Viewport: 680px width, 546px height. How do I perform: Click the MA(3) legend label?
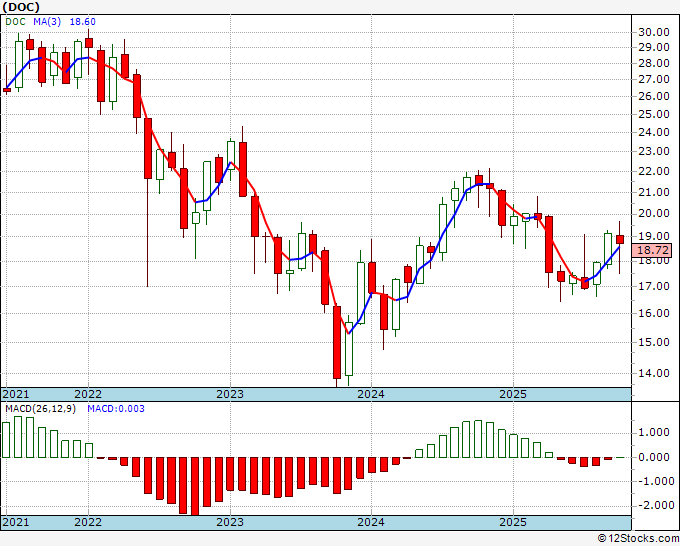47,22
